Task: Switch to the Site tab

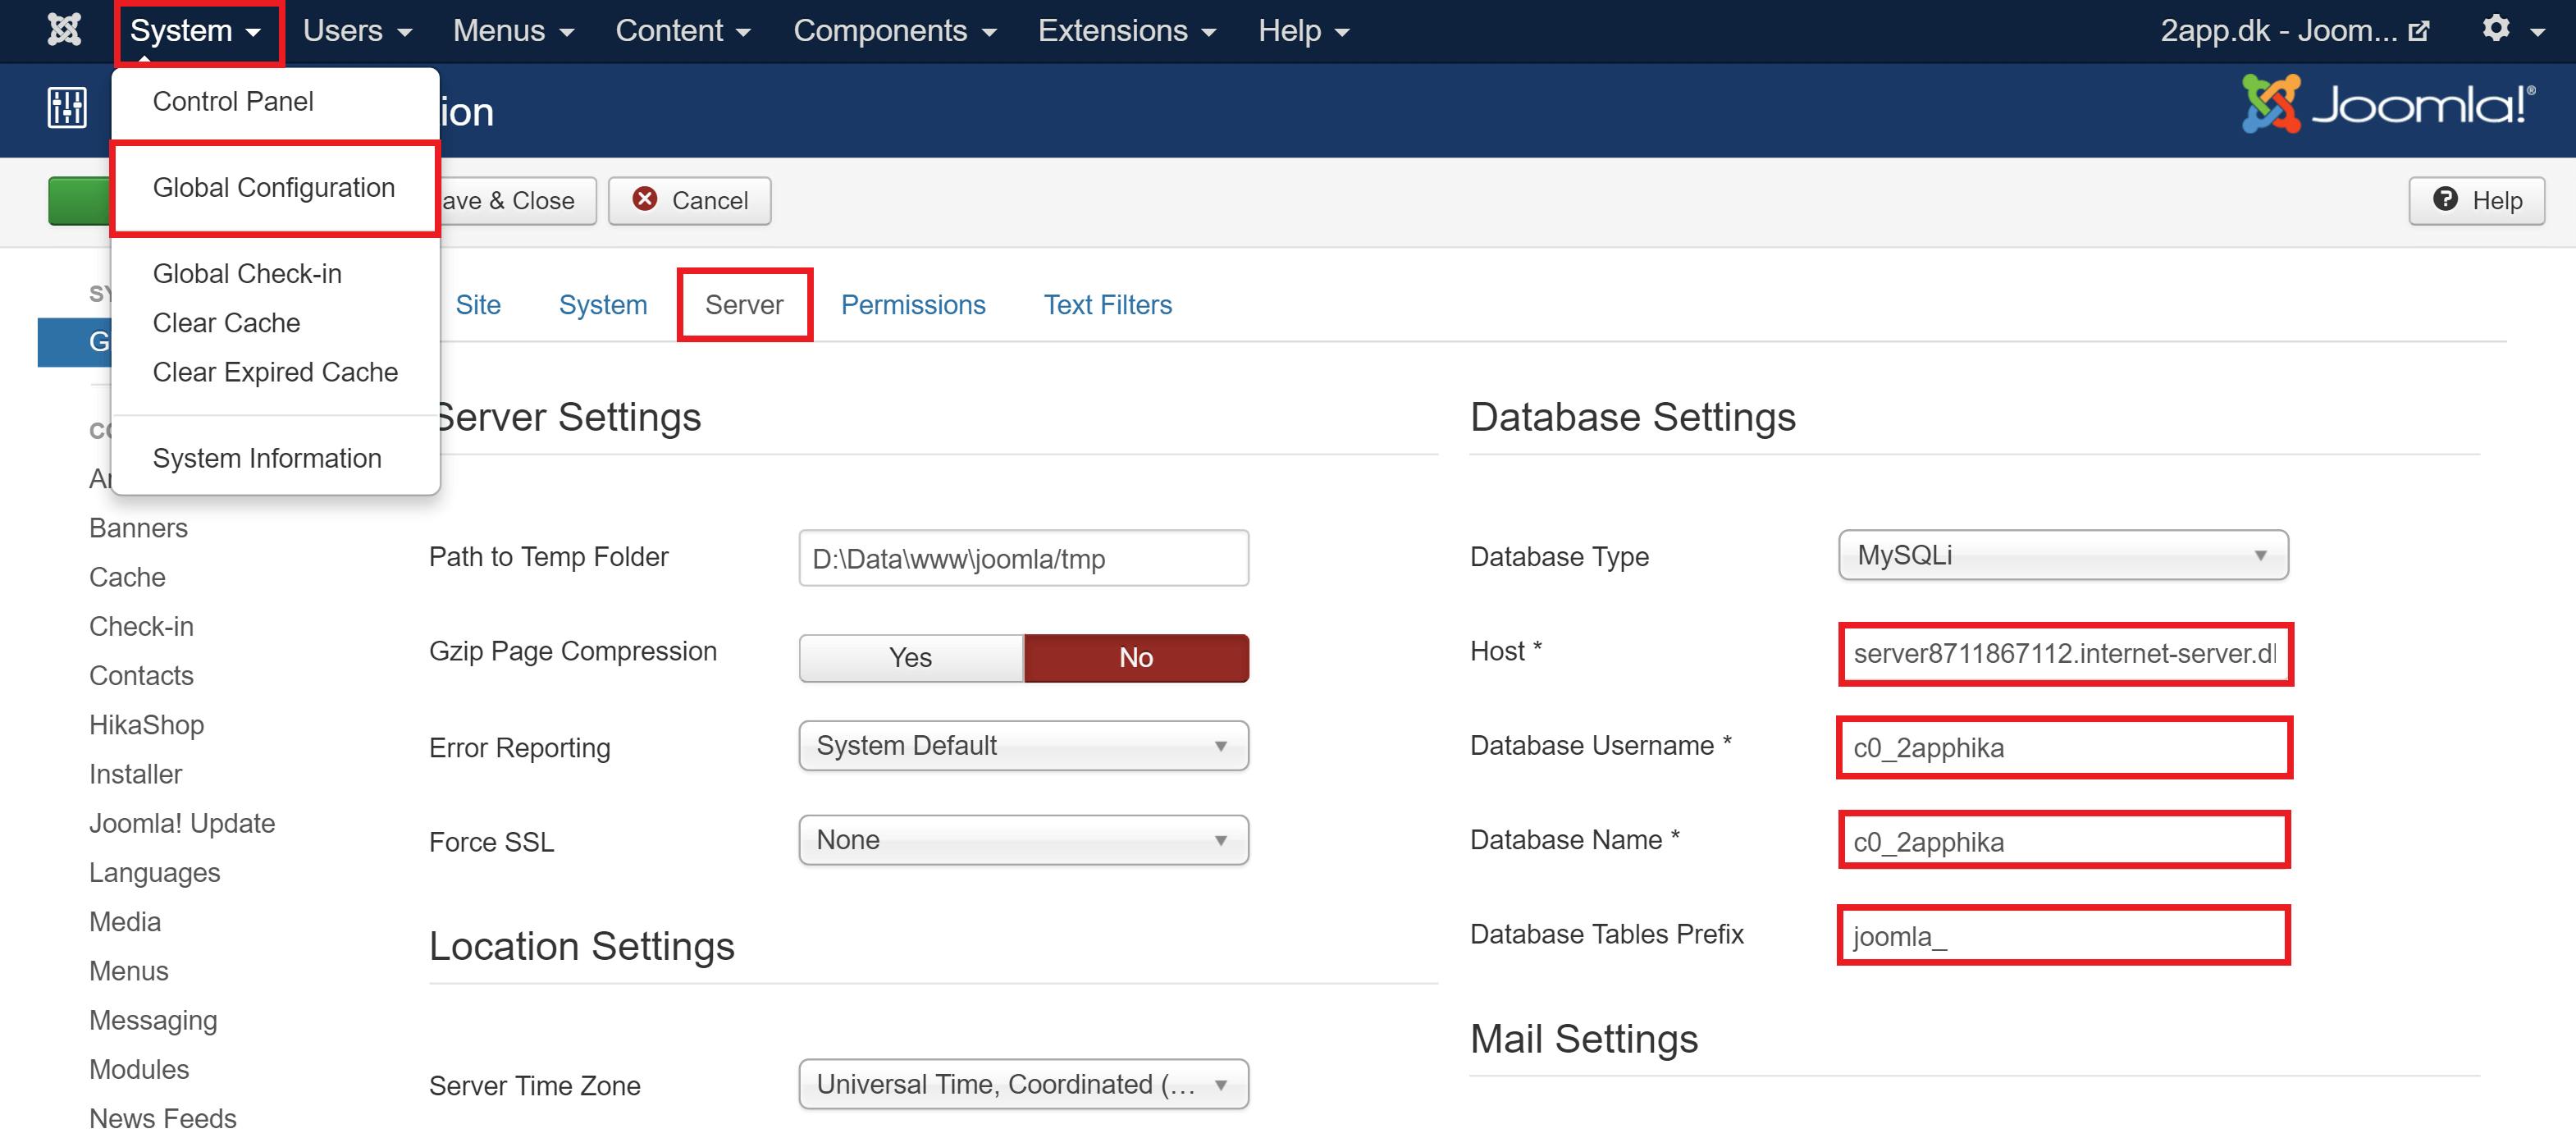Action: pyautogui.click(x=478, y=304)
